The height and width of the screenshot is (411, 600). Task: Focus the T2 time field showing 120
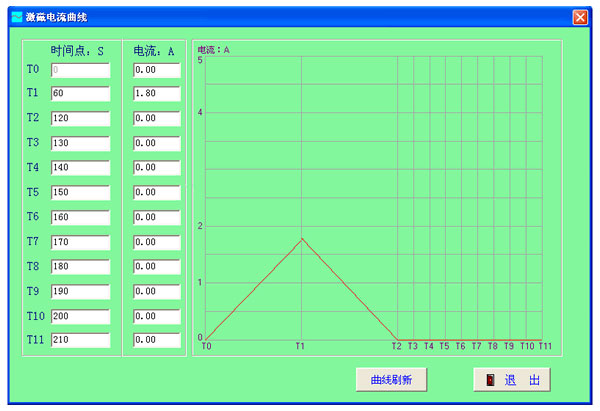[x=79, y=118]
